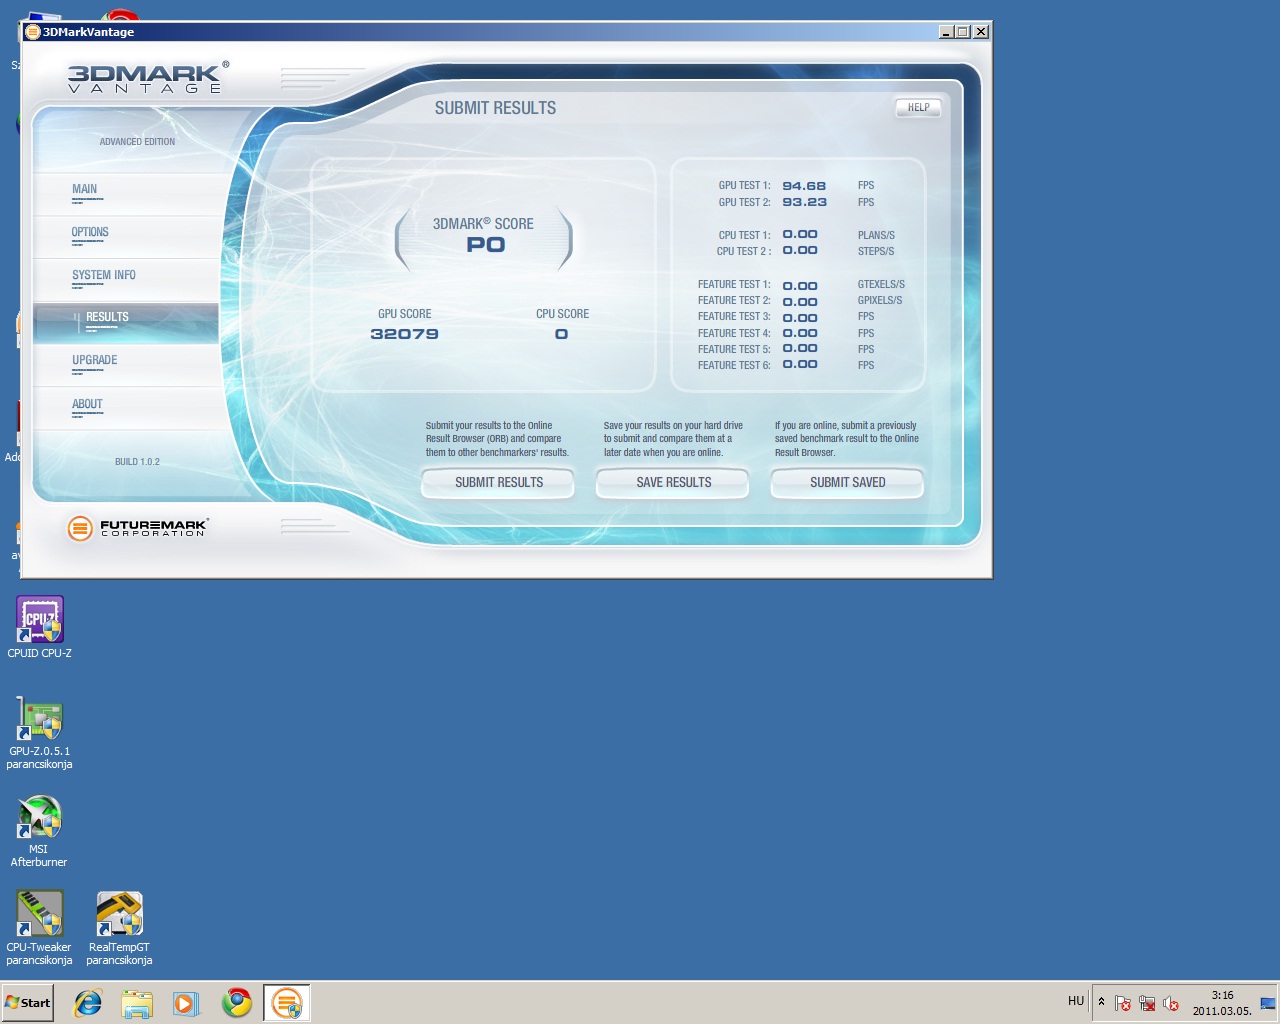Click the SUBMIT RESULTS button
Viewport: 1280px width, 1024px height.
pyautogui.click(x=498, y=482)
